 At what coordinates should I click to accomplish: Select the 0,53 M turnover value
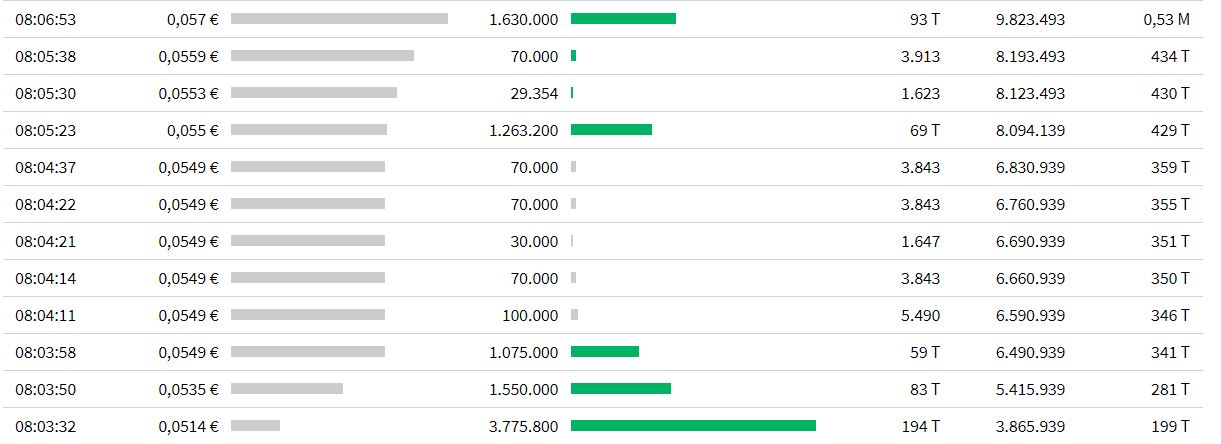pos(1166,20)
